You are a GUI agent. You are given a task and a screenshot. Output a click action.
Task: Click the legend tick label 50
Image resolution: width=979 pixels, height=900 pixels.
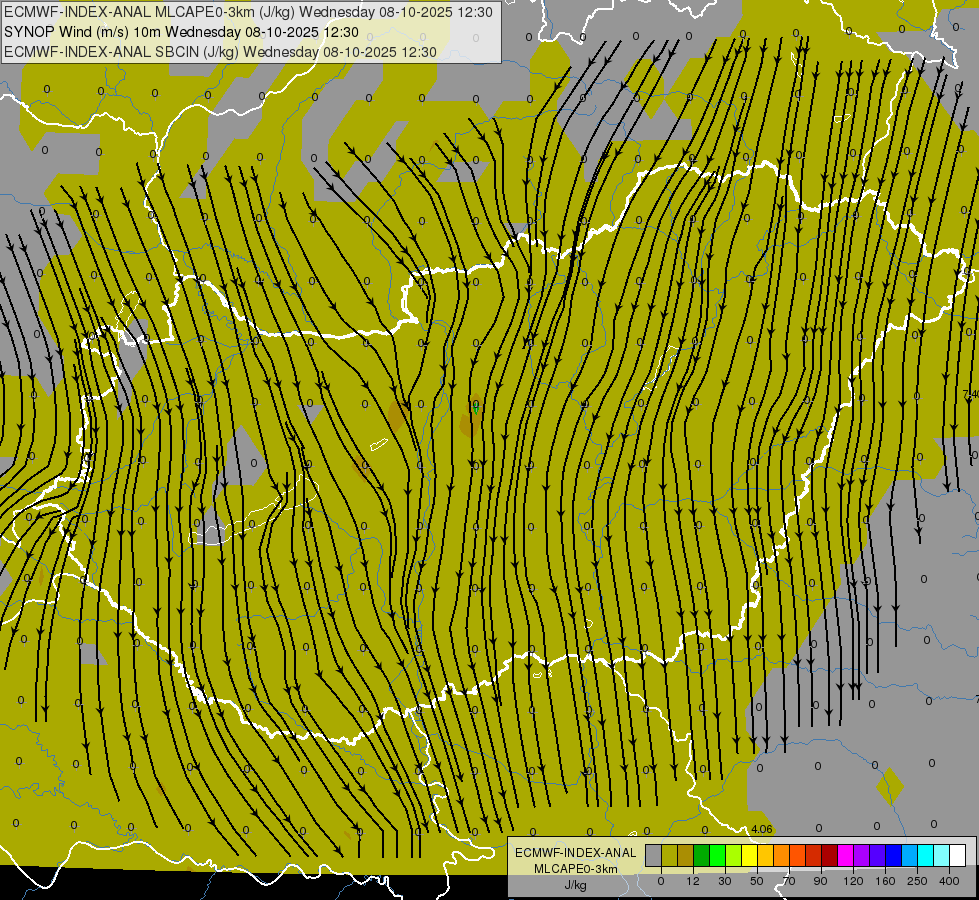(757, 881)
